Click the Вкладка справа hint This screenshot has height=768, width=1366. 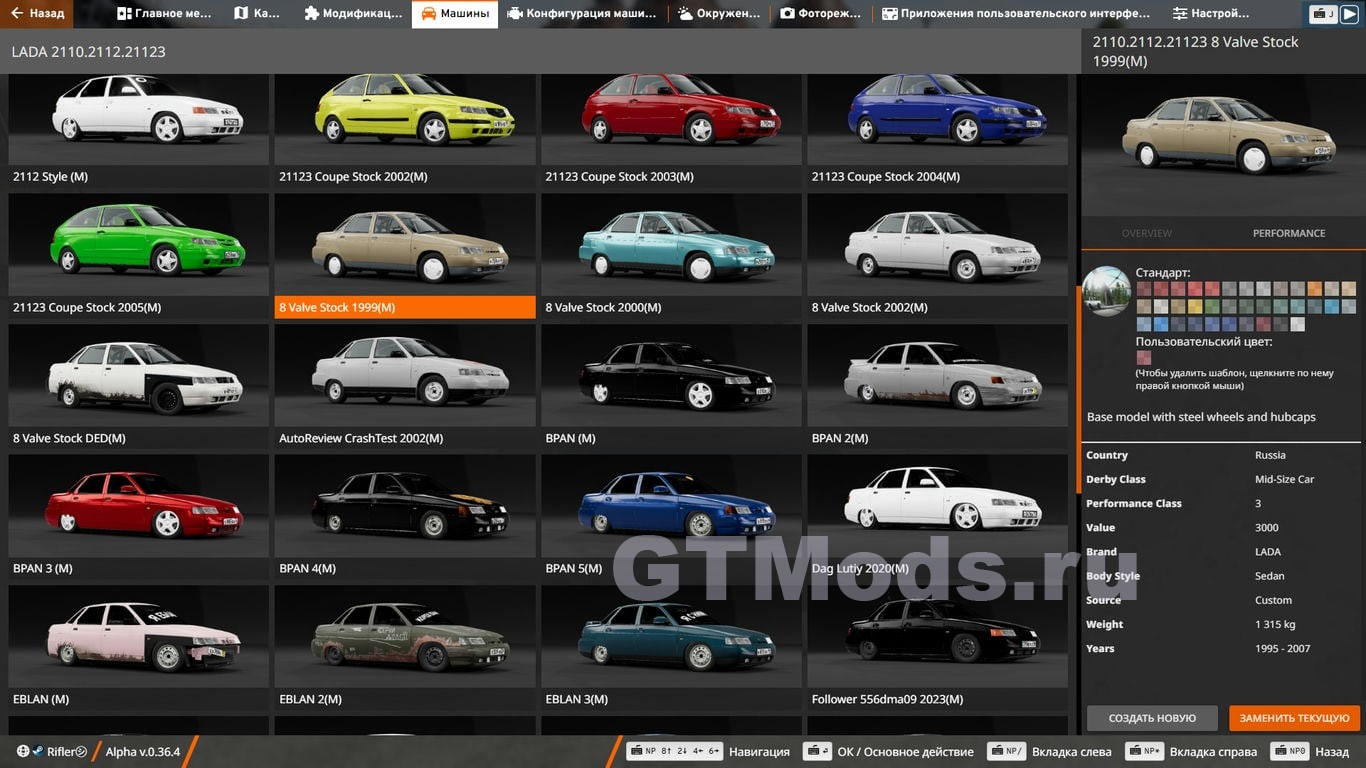pyautogui.click(x=1191, y=751)
